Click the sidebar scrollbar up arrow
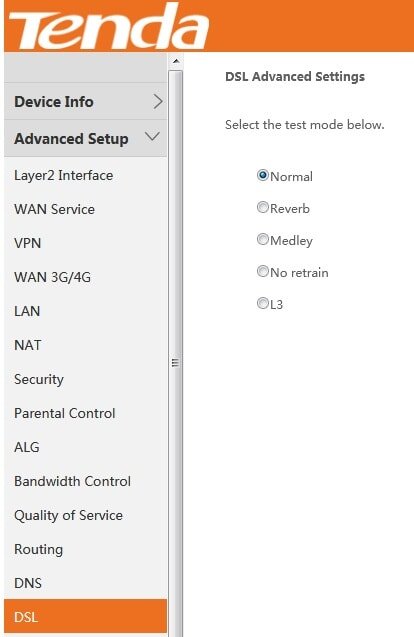 coord(176,61)
